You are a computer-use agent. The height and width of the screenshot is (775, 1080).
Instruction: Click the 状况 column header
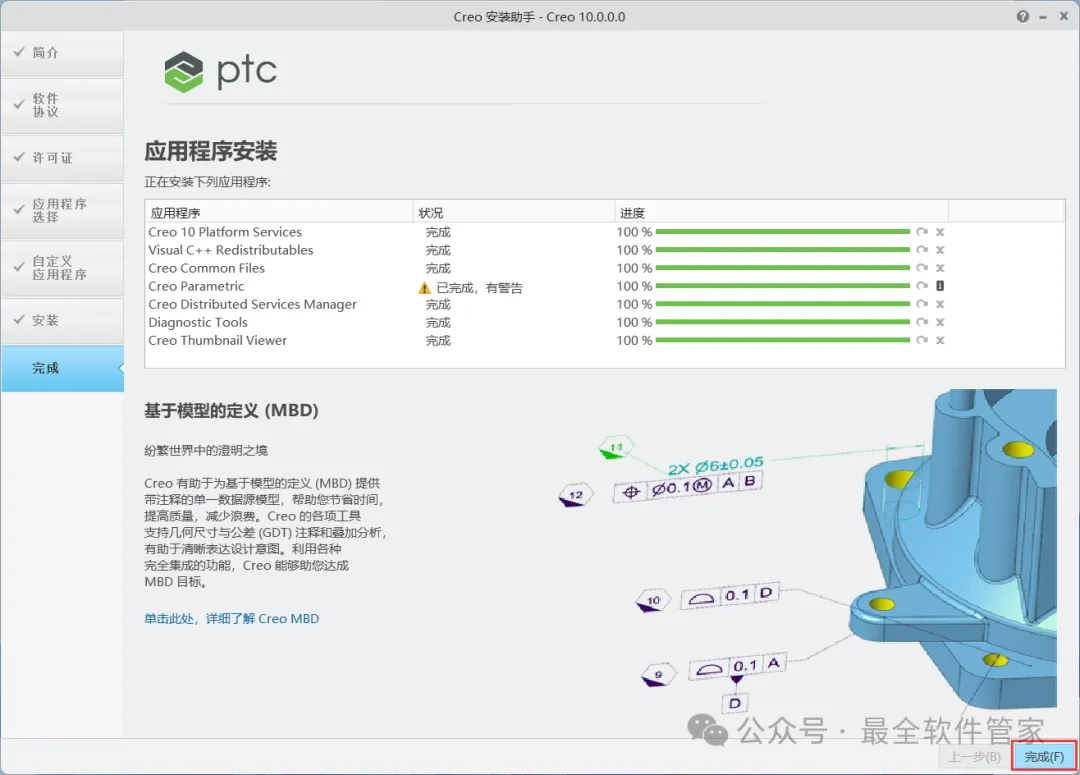[514, 213]
